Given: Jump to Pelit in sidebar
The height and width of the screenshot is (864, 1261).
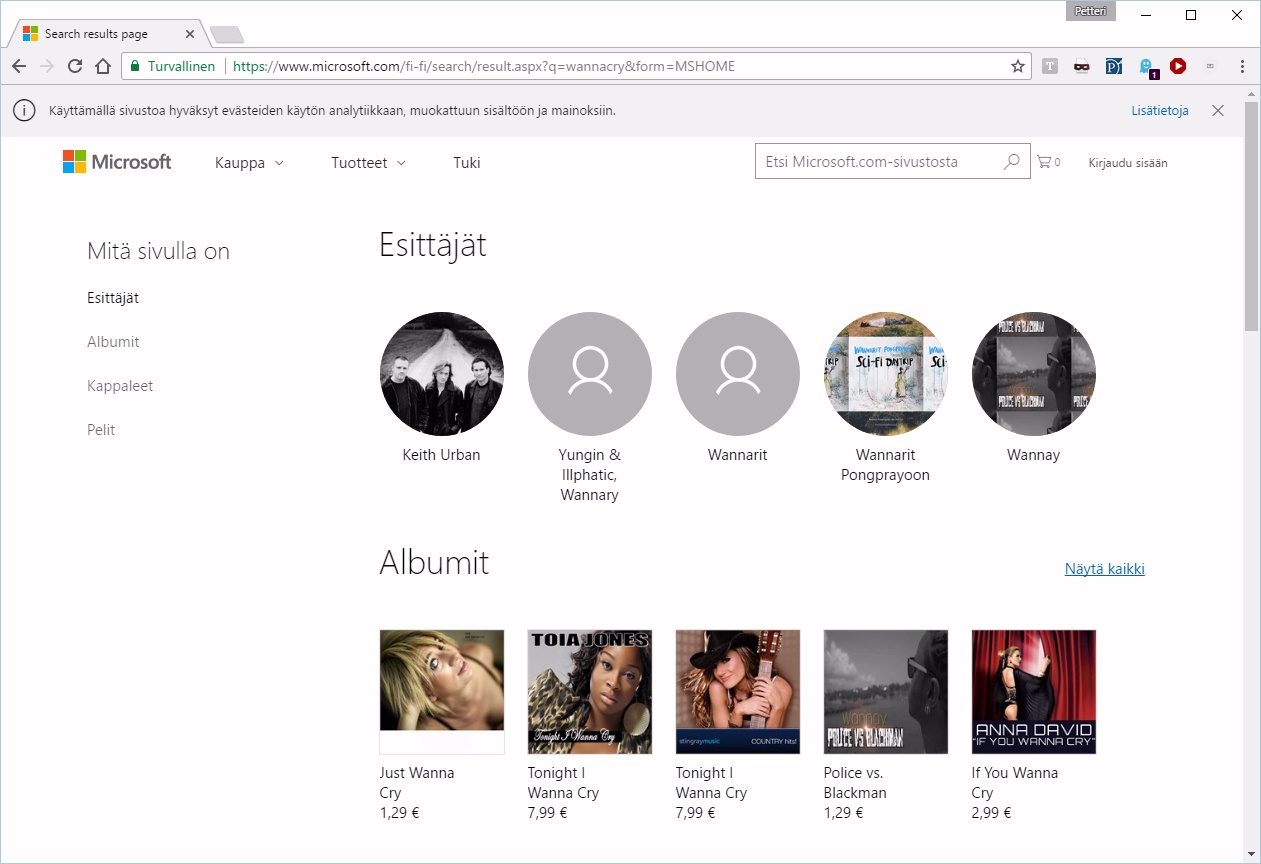Looking at the screenshot, I should [x=101, y=430].
